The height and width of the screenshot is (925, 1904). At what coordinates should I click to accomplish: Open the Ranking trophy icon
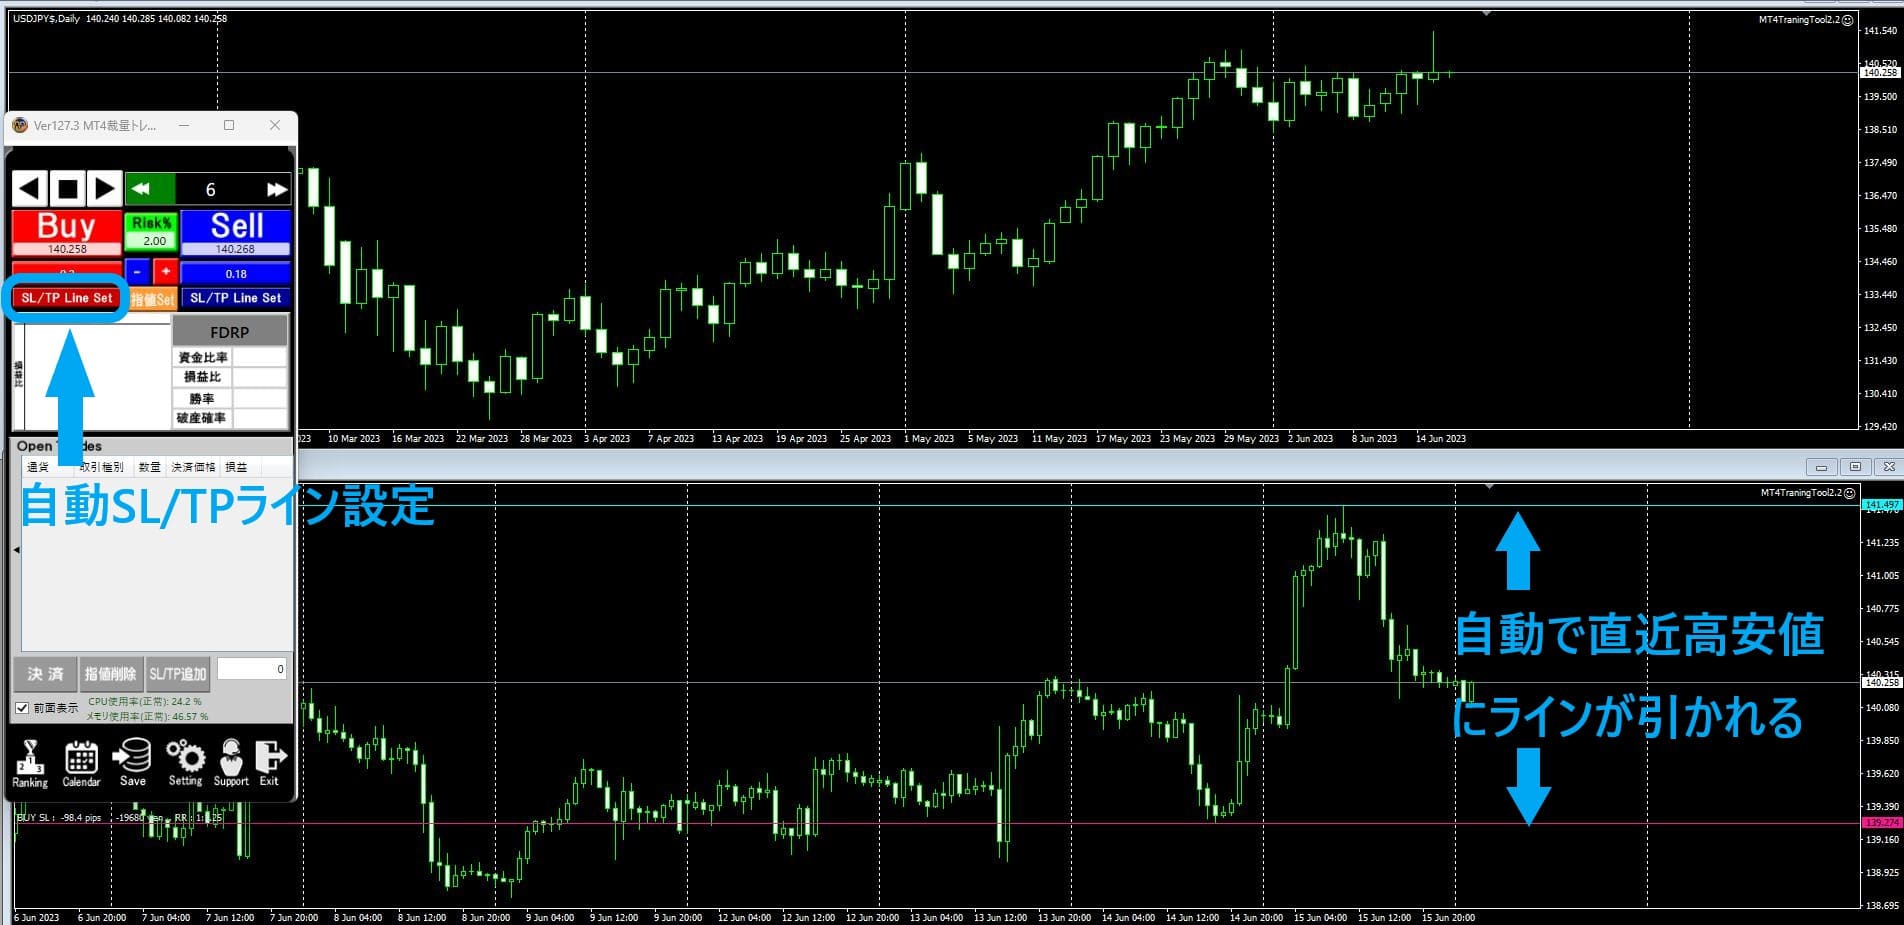pos(30,764)
